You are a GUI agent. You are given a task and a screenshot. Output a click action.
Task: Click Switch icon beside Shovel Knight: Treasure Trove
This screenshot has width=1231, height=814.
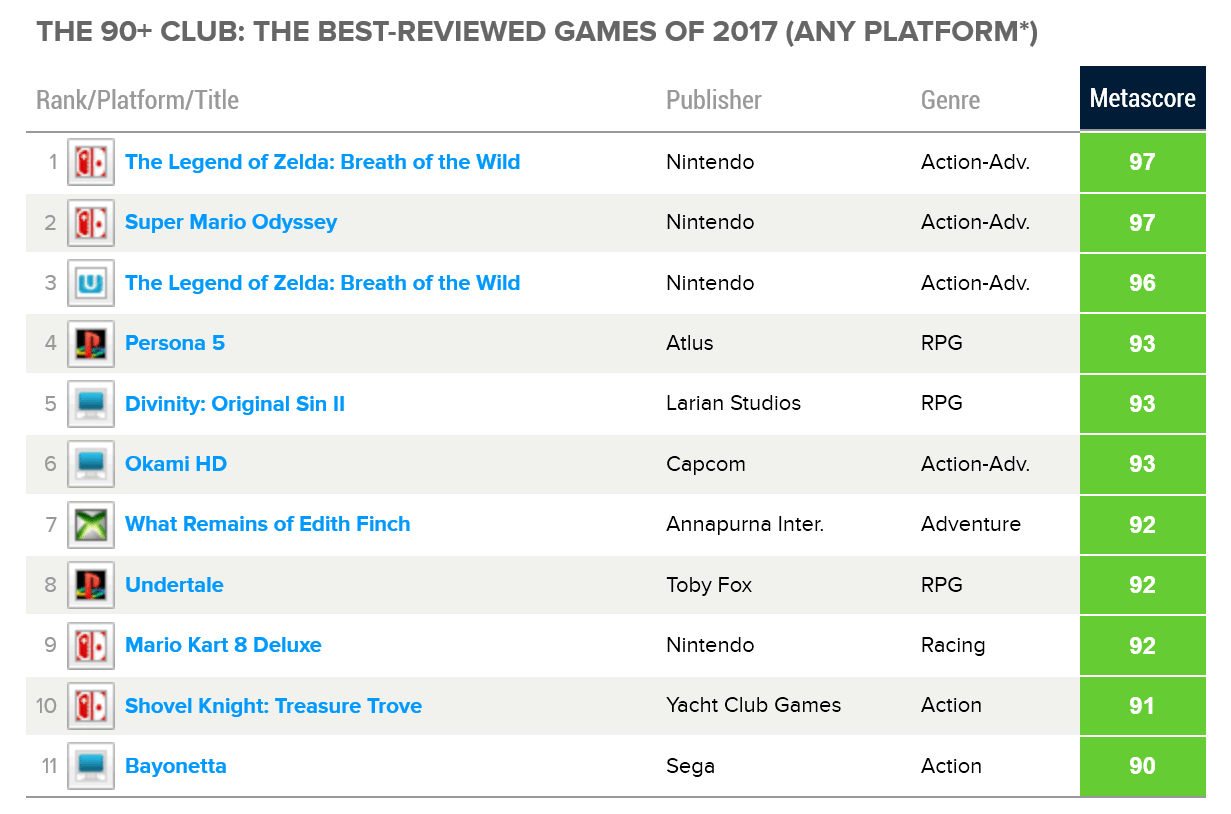click(x=91, y=706)
